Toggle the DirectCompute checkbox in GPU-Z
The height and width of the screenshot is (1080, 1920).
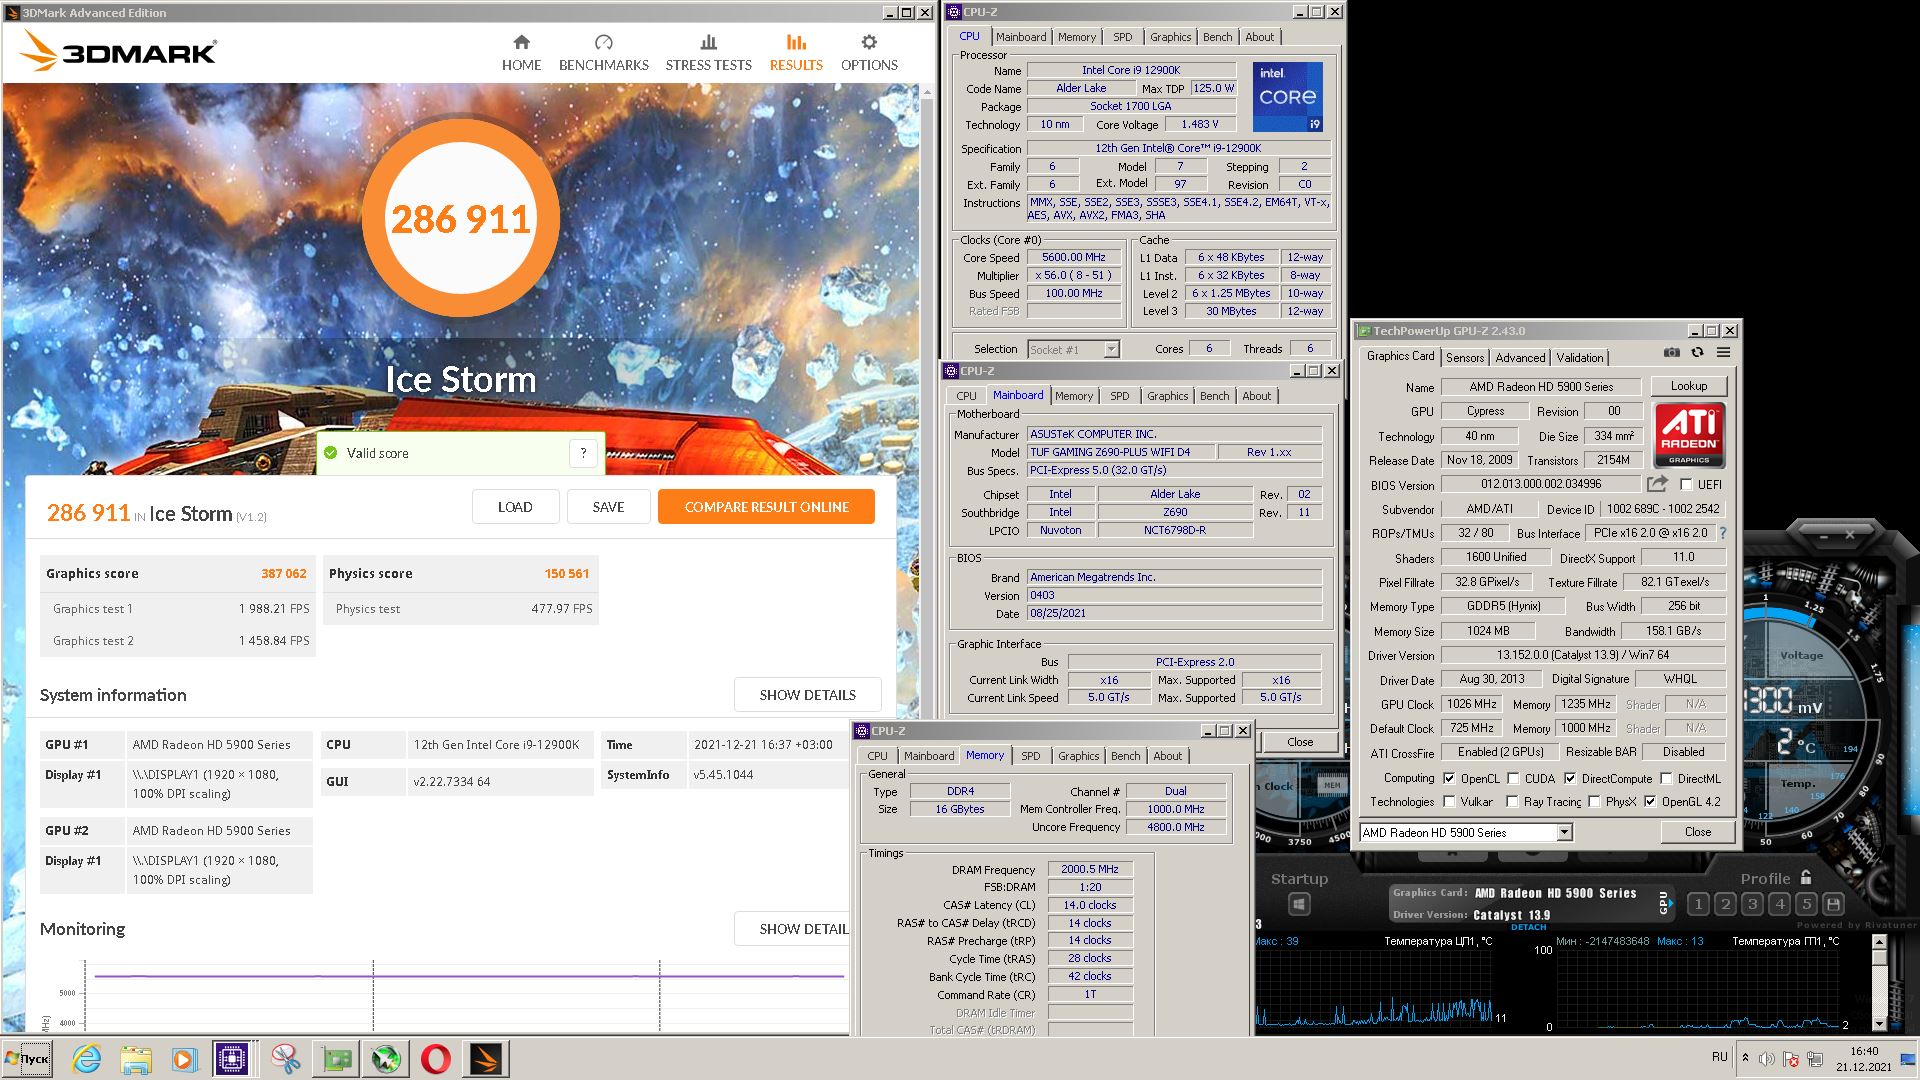tap(1570, 778)
